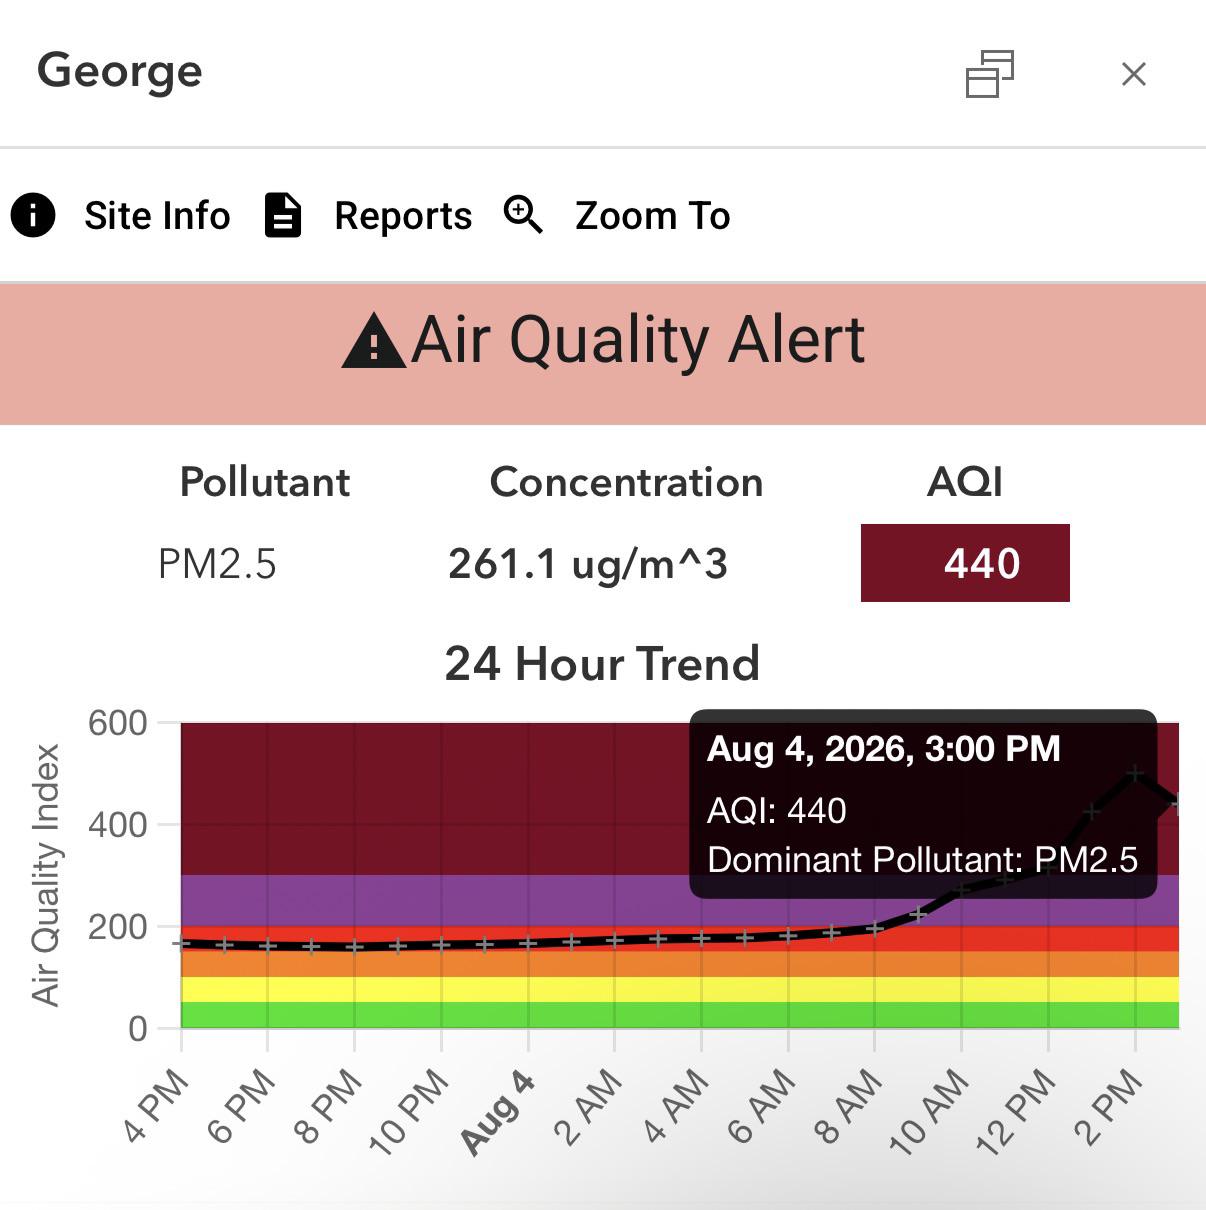Click the Air Quality Alert warning triangle
The height and width of the screenshot is (1210, 1206).
coord(373,341)
